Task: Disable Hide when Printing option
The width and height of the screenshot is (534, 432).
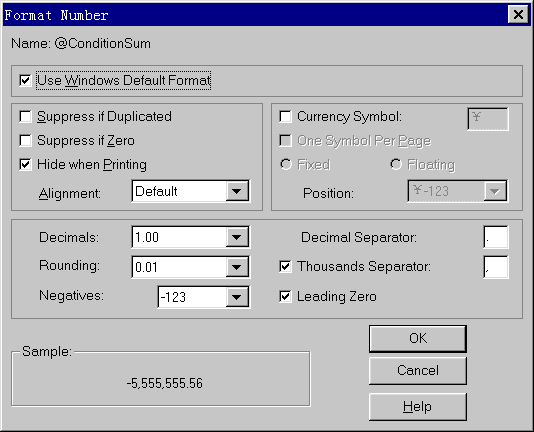Action: pos(26,165)
